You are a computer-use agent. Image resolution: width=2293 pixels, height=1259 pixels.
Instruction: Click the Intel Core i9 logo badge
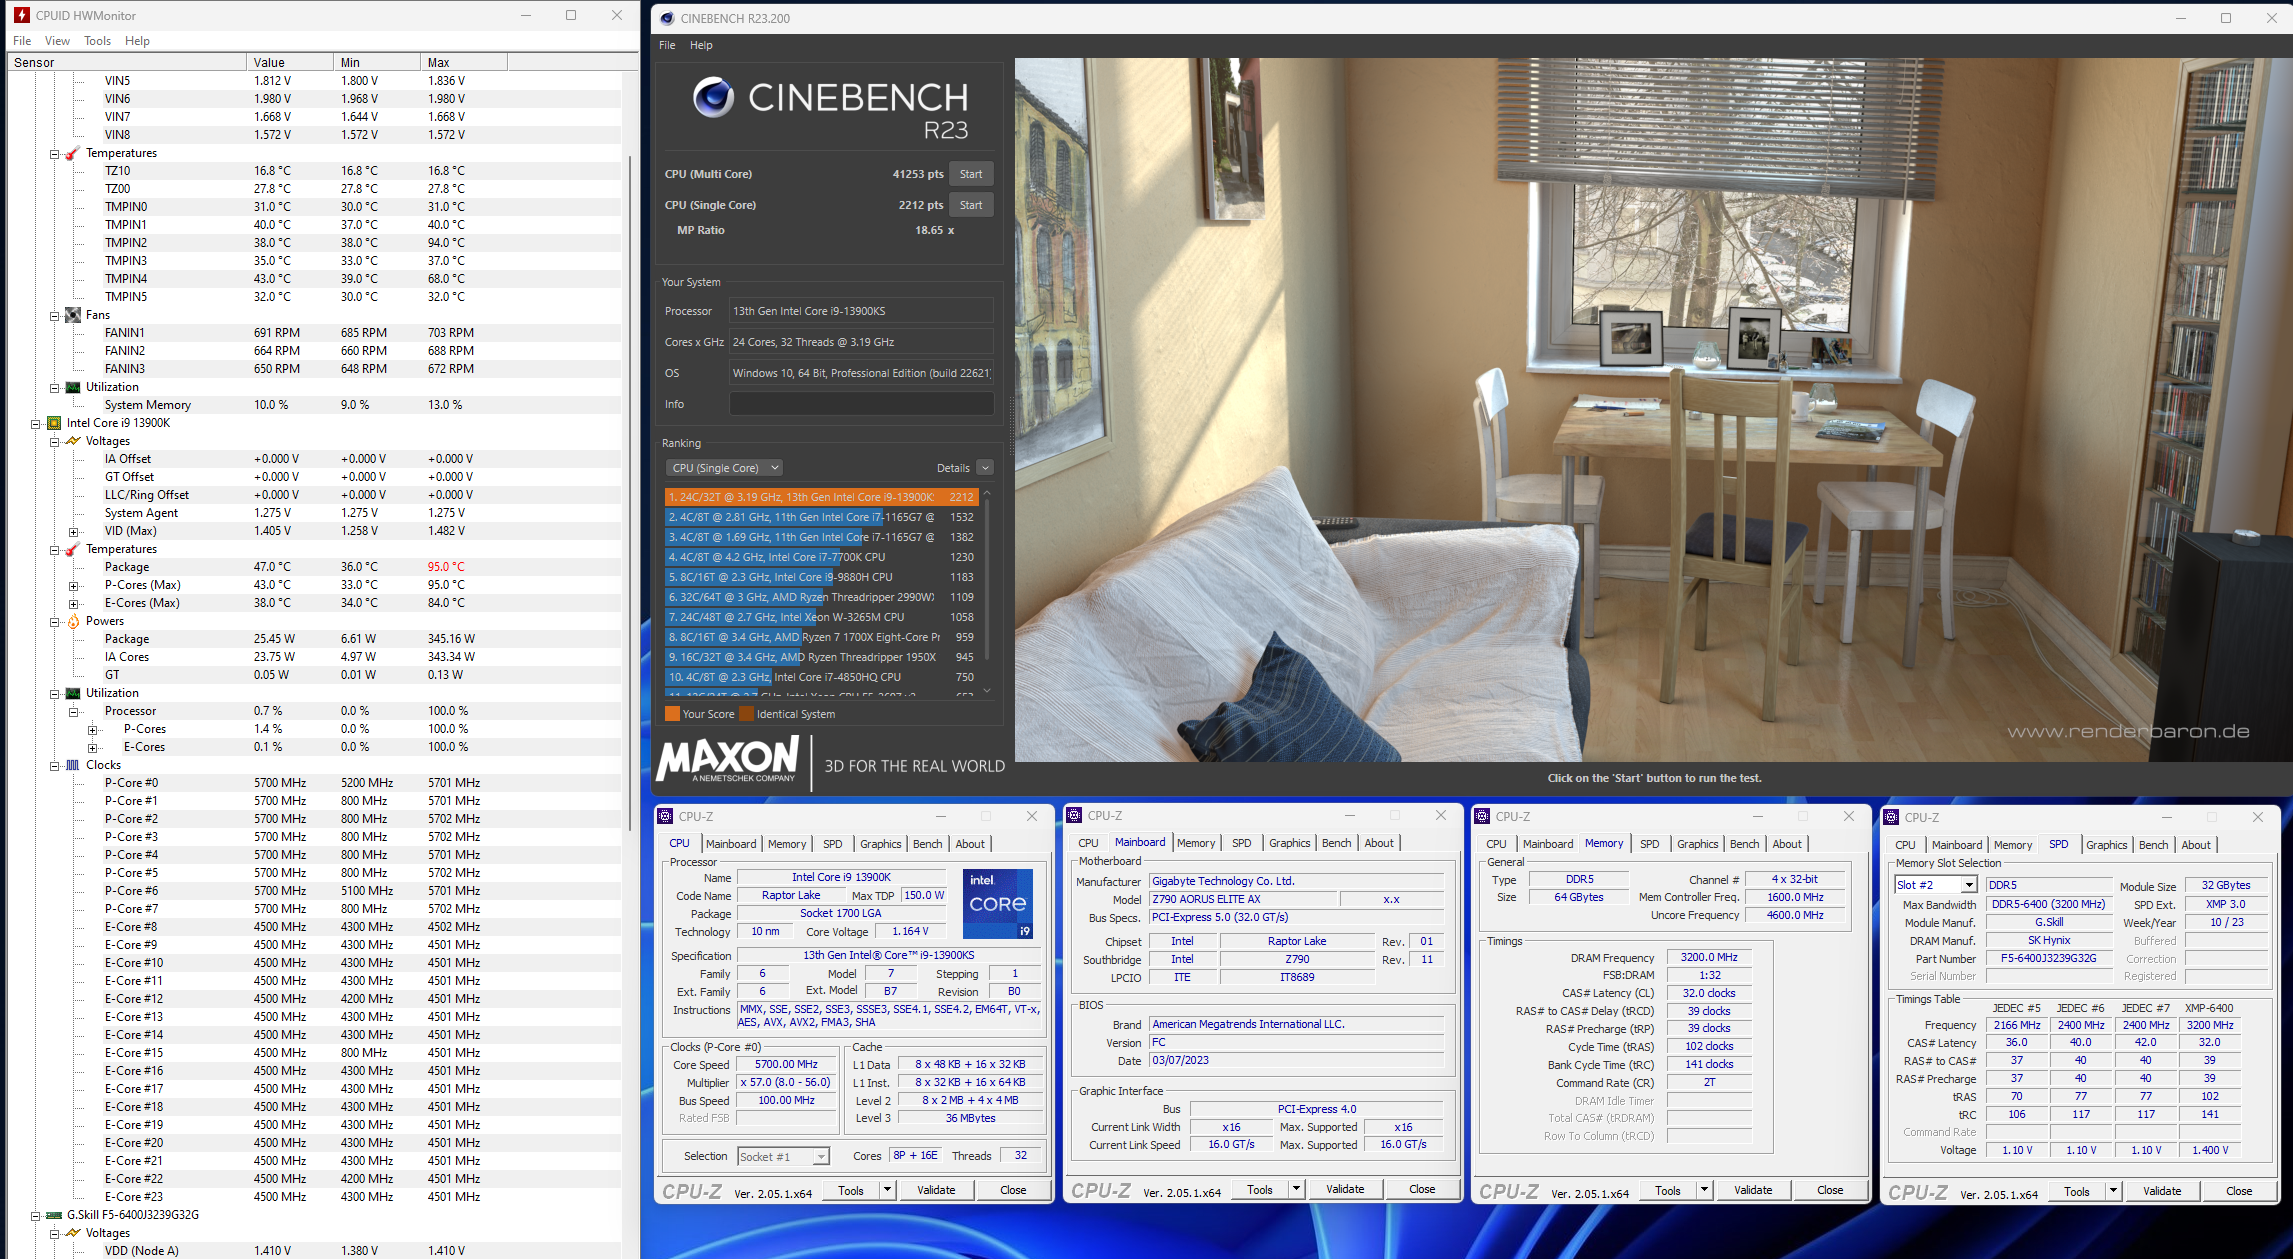(x=997, y=904)
